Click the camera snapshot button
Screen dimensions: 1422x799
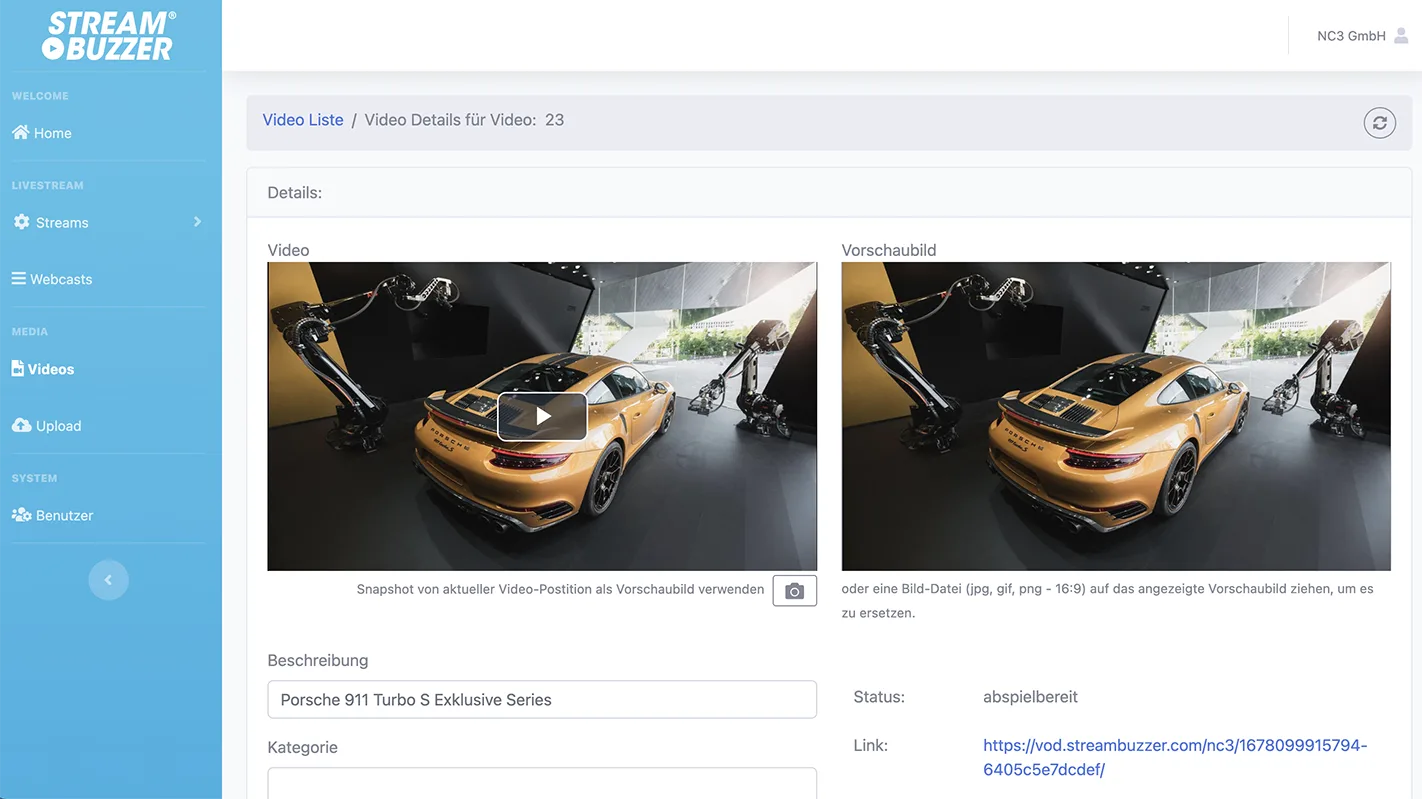(x=794, y=591)
